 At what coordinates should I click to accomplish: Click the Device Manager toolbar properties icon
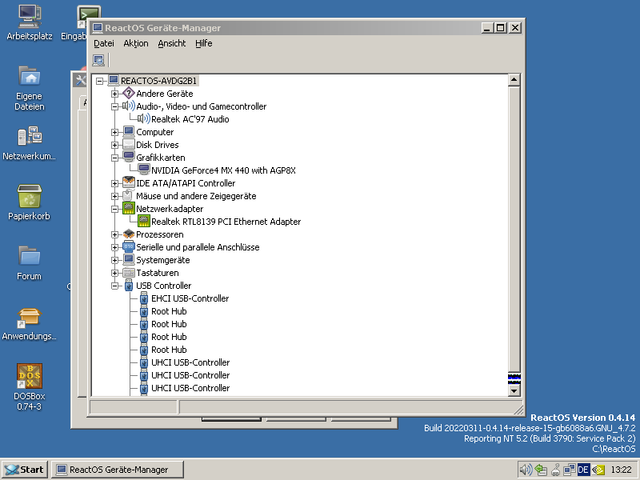point(99,60)
